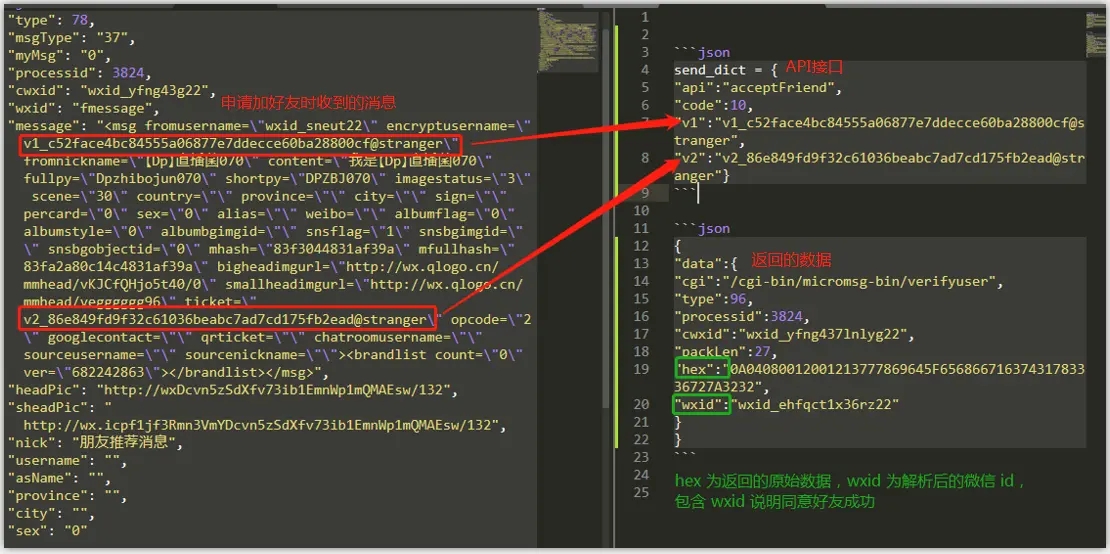Click line number 19 in right gutter
The image size is (1110, 554).
coord(641,369)
